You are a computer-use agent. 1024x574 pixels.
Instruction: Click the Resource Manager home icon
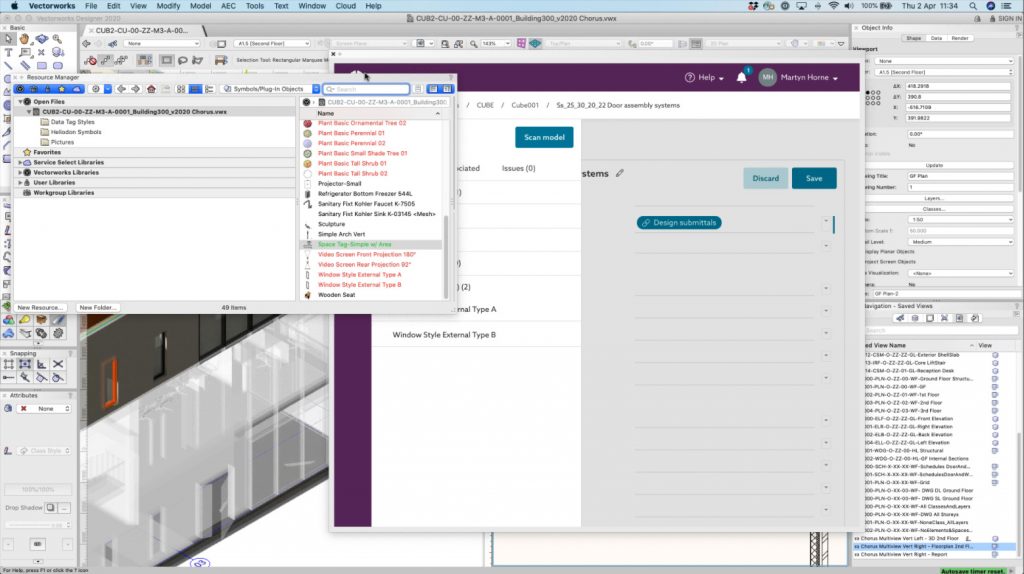[151, 89]
